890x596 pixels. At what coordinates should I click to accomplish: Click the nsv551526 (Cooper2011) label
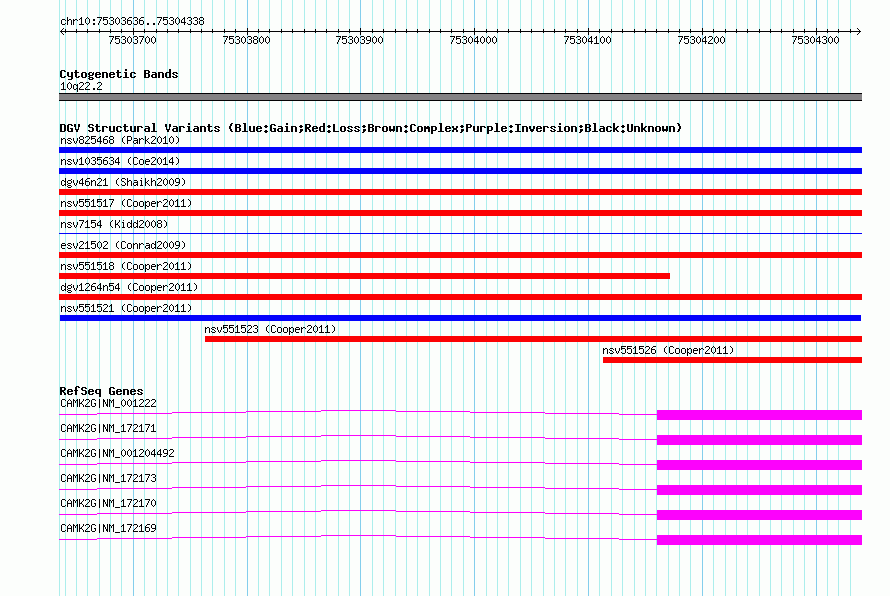coord(668,350)
